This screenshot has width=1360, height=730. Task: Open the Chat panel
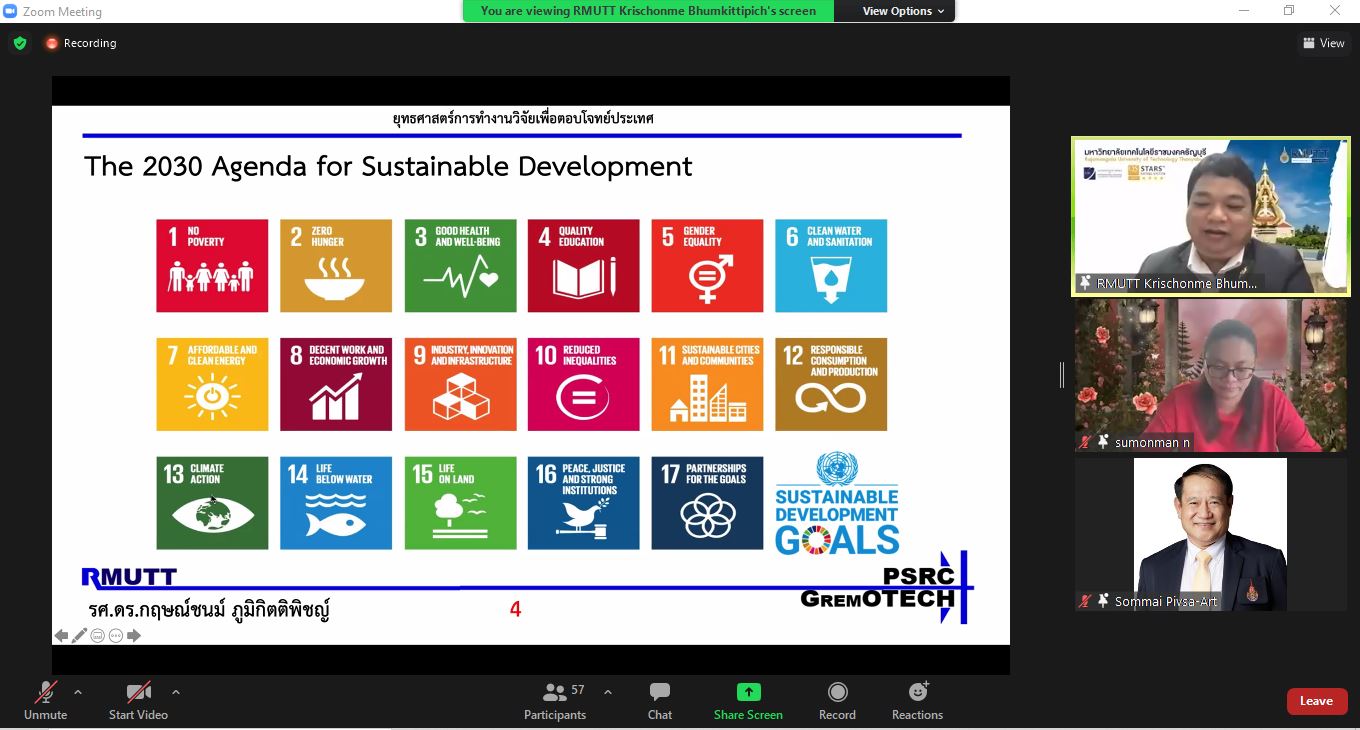pyautogui.click(x=660, y=700)
